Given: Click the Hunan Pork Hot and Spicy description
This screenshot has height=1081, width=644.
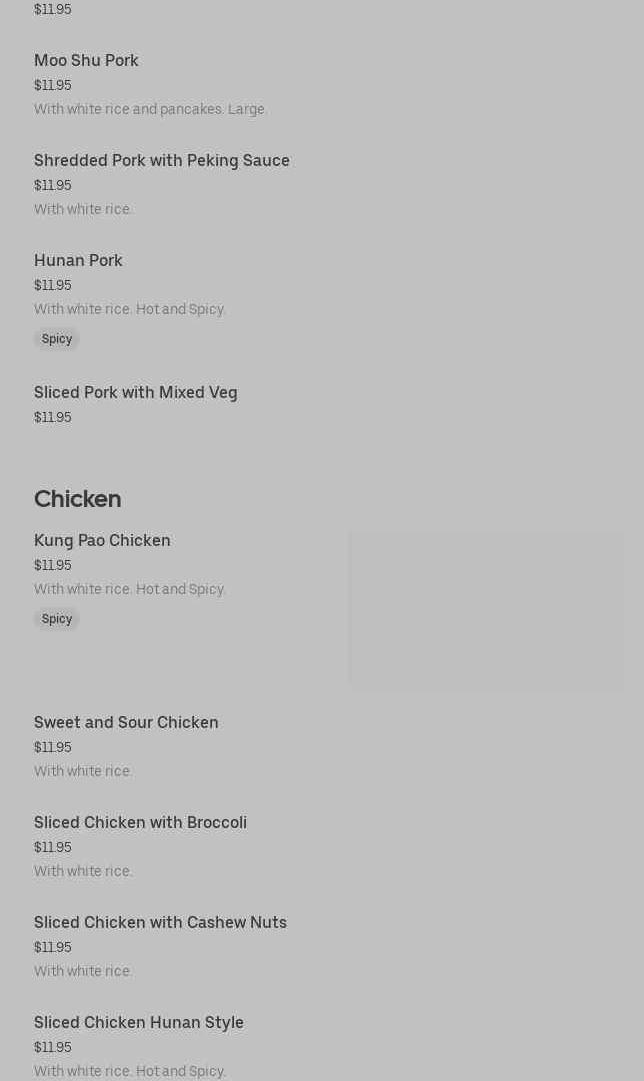Looking at the screenshot, I should pos(129,309).
